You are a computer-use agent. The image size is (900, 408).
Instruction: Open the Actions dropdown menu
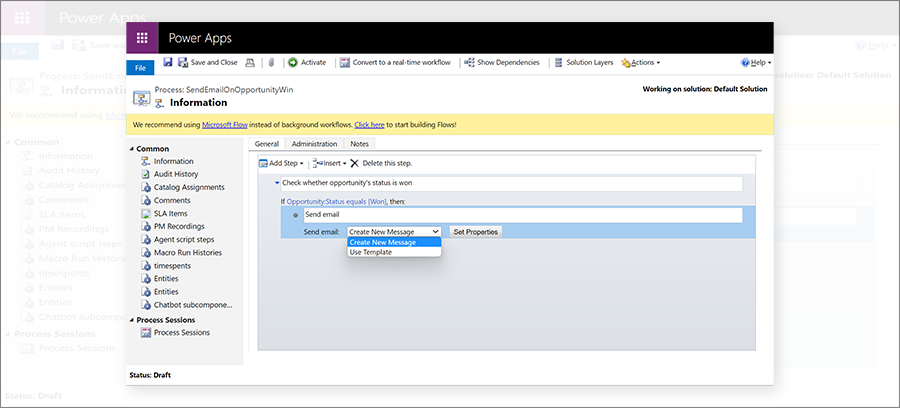[641, 63]
